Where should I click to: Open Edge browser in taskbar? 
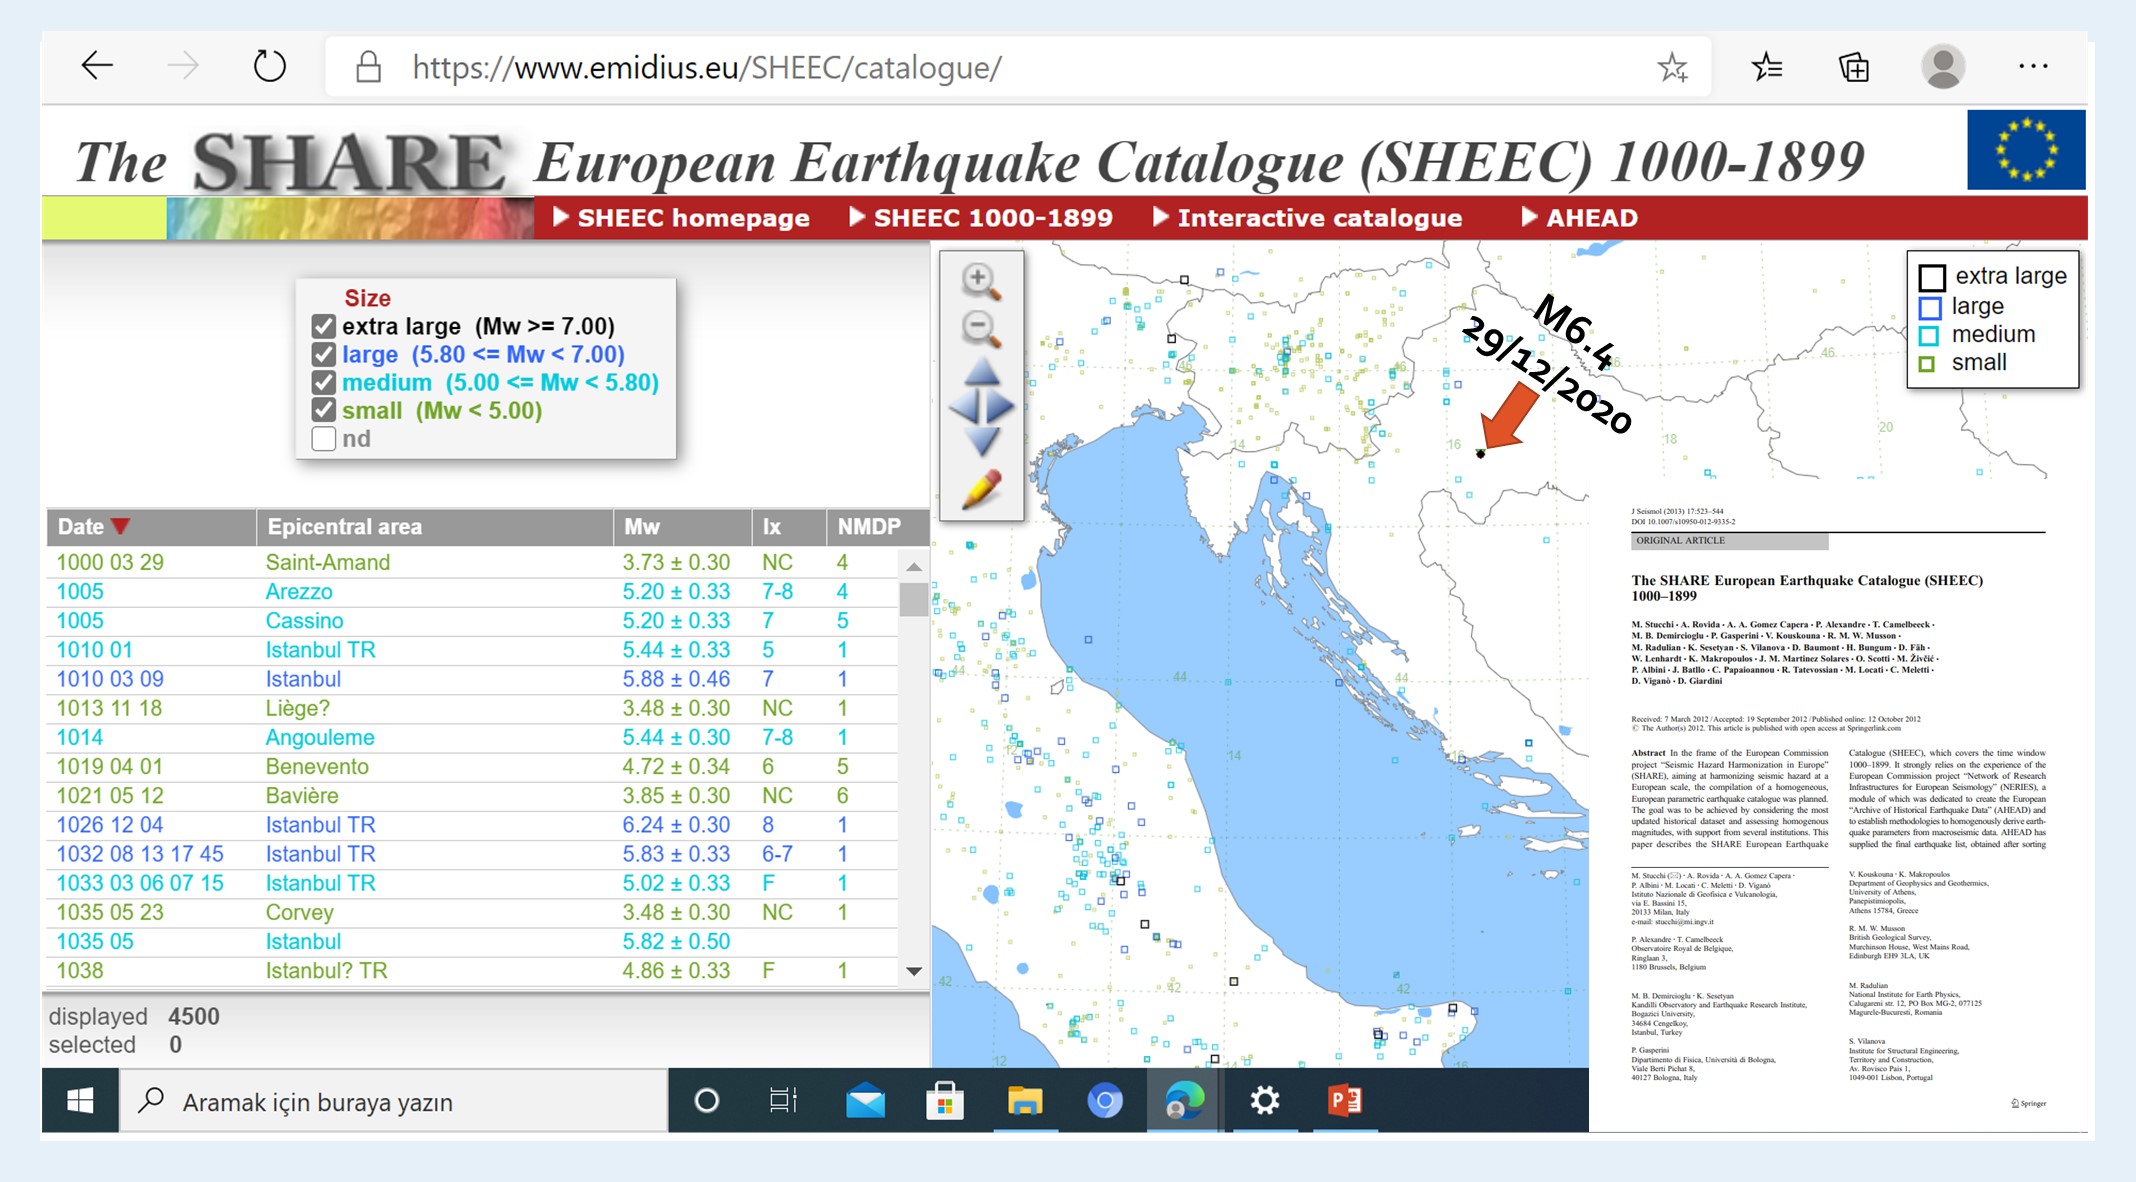1185,1101
